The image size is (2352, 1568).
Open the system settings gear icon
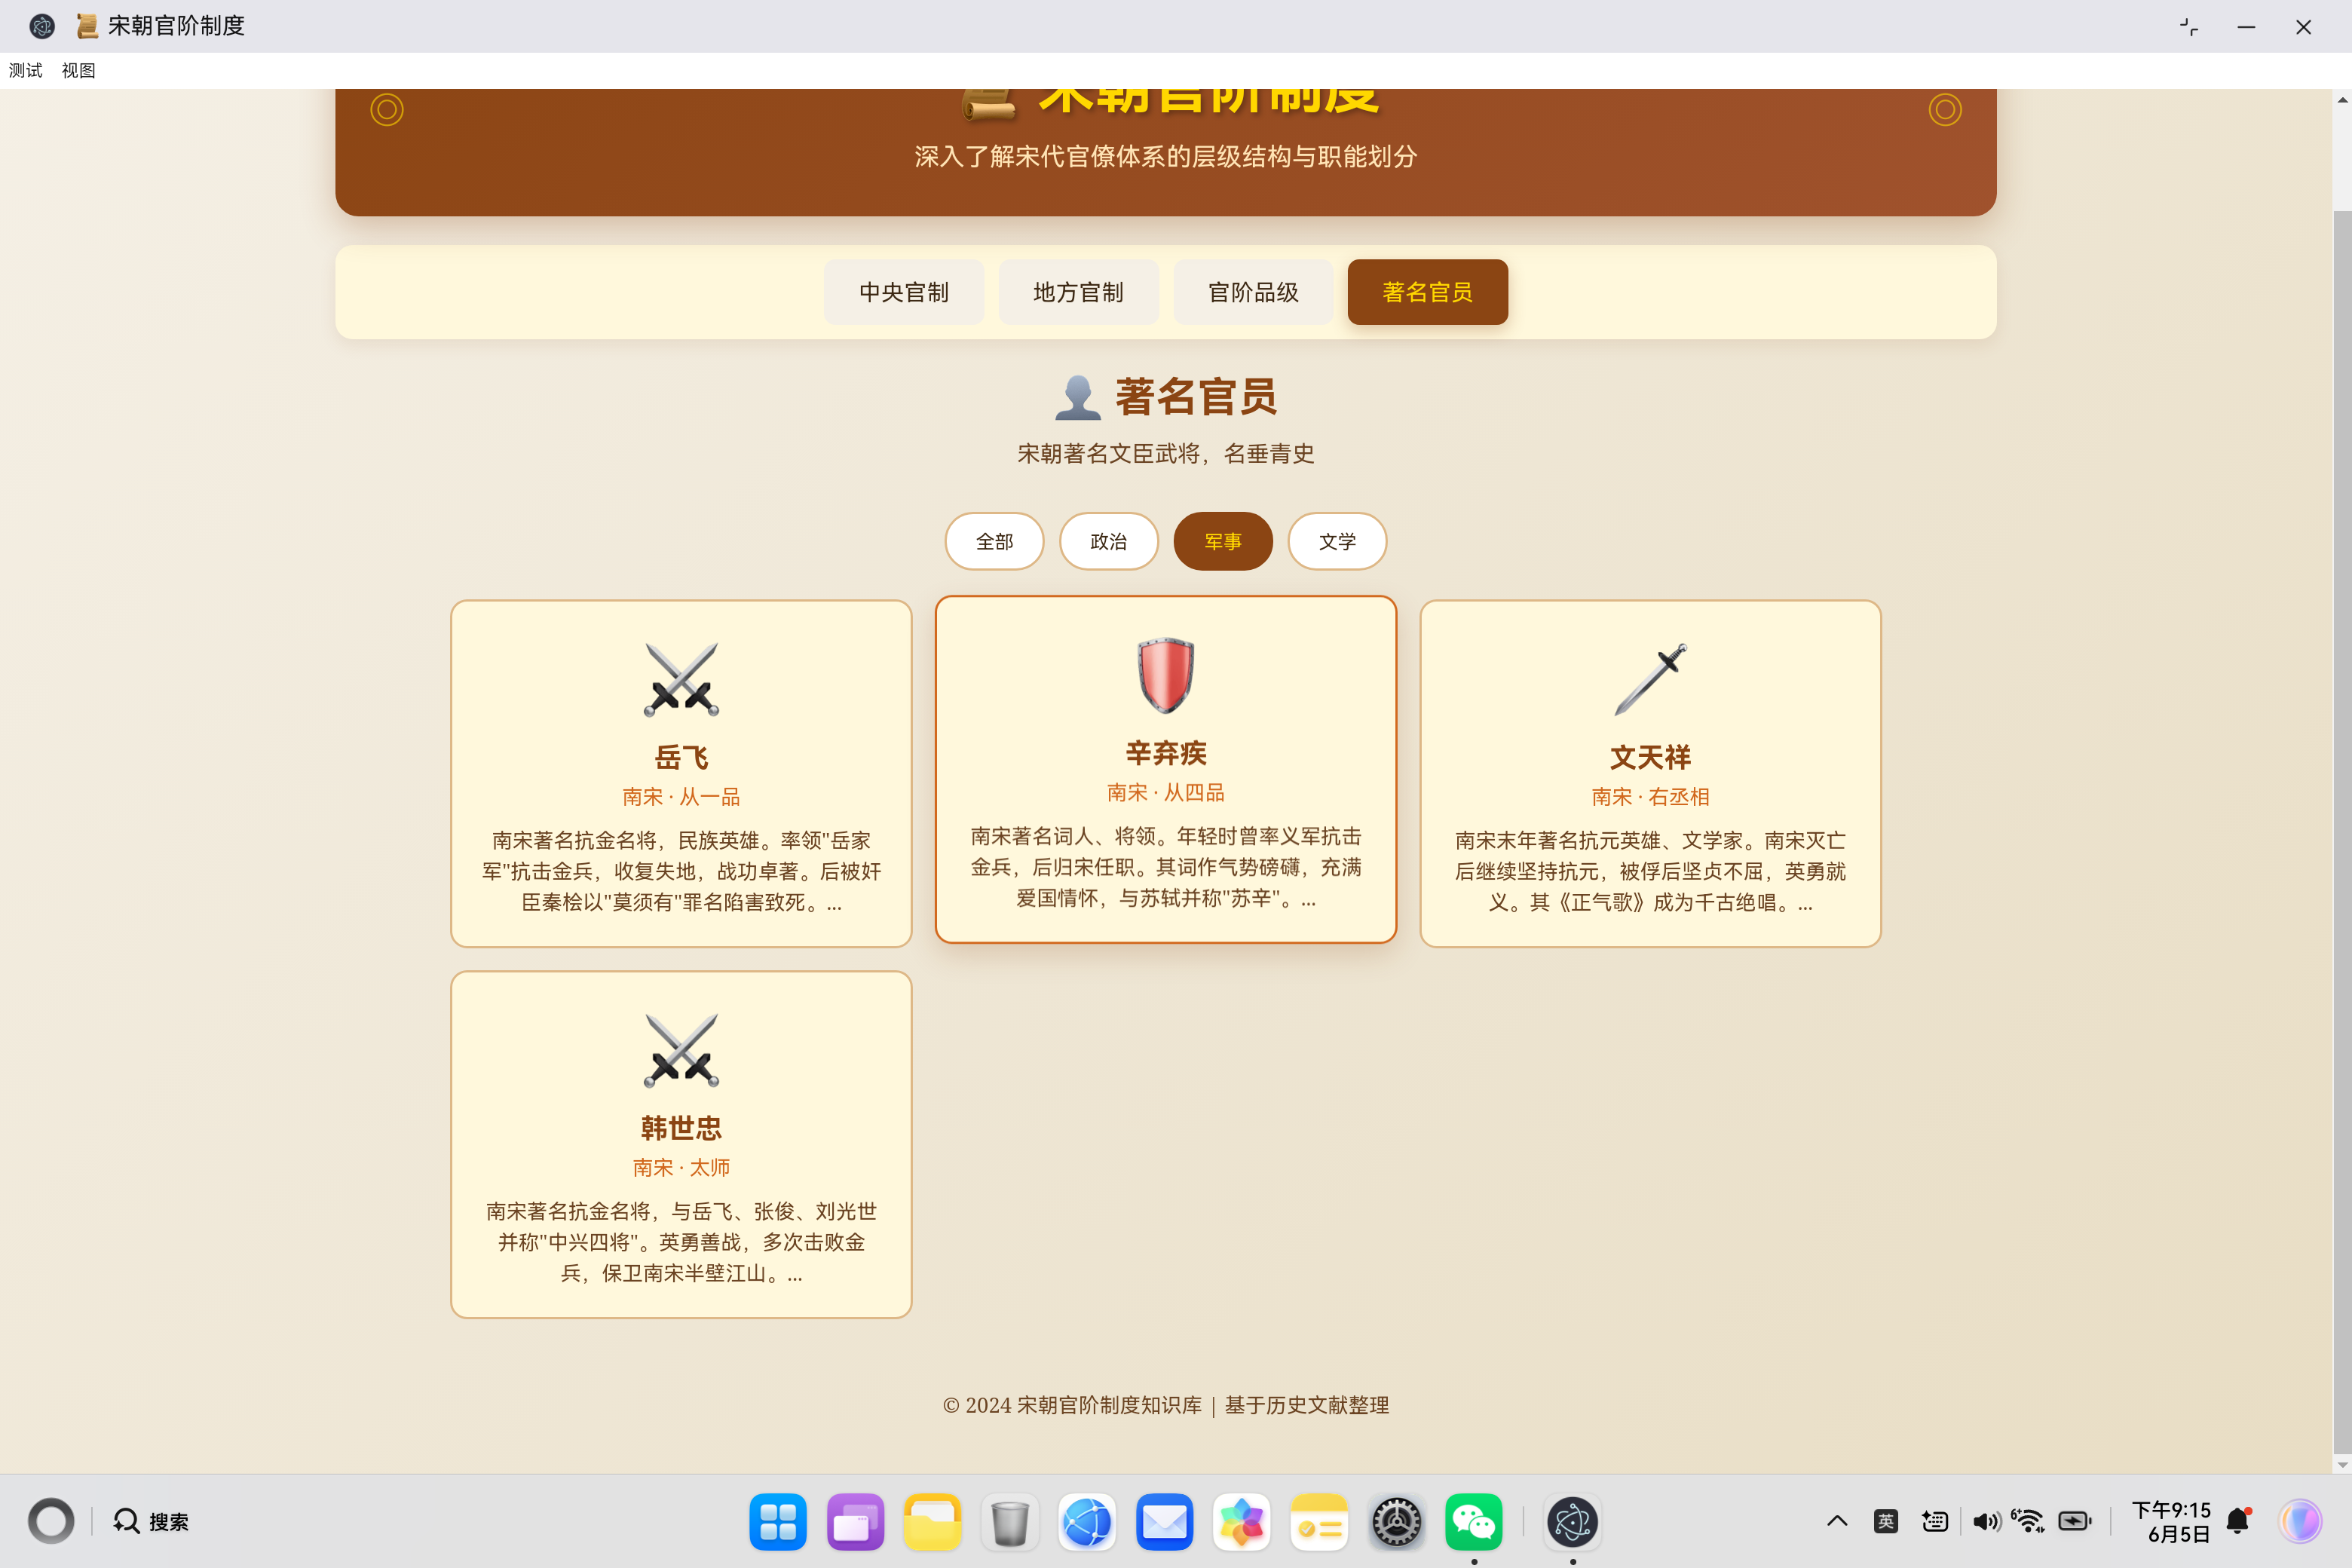click(1396, 1522)
